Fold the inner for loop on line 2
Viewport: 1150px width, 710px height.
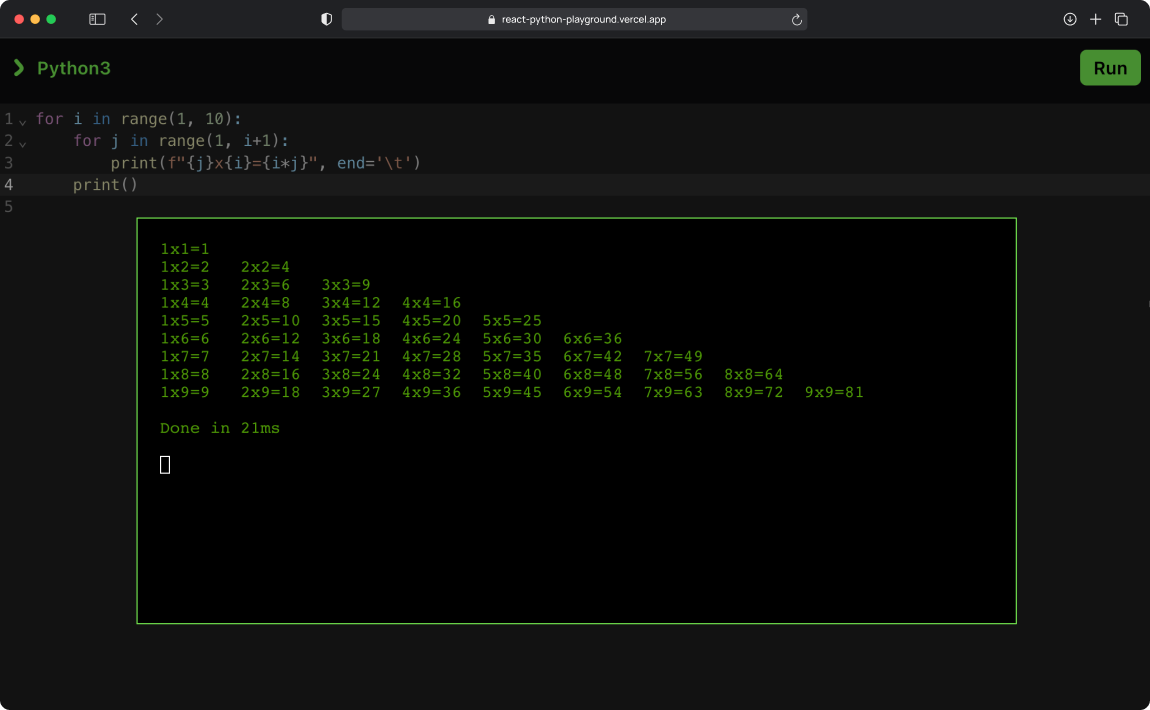[23, 143]
